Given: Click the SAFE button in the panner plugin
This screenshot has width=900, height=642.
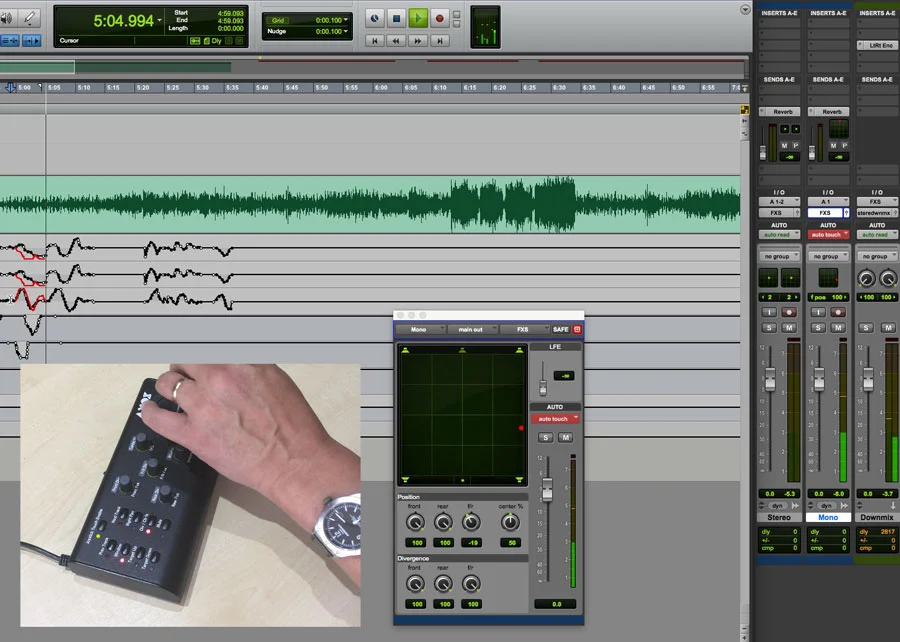Looking at the screenshot, I should click(560, 329).
